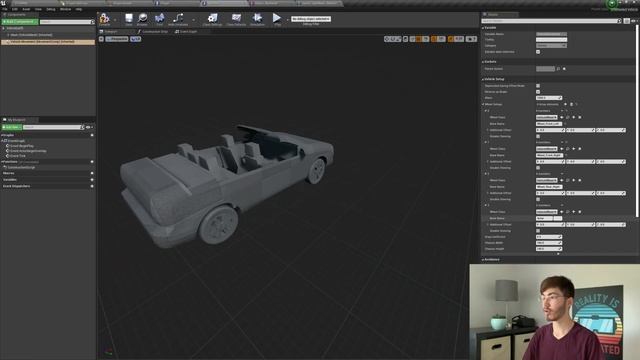Add a new function with plus

pyautogui.click(x=92, y=162)
